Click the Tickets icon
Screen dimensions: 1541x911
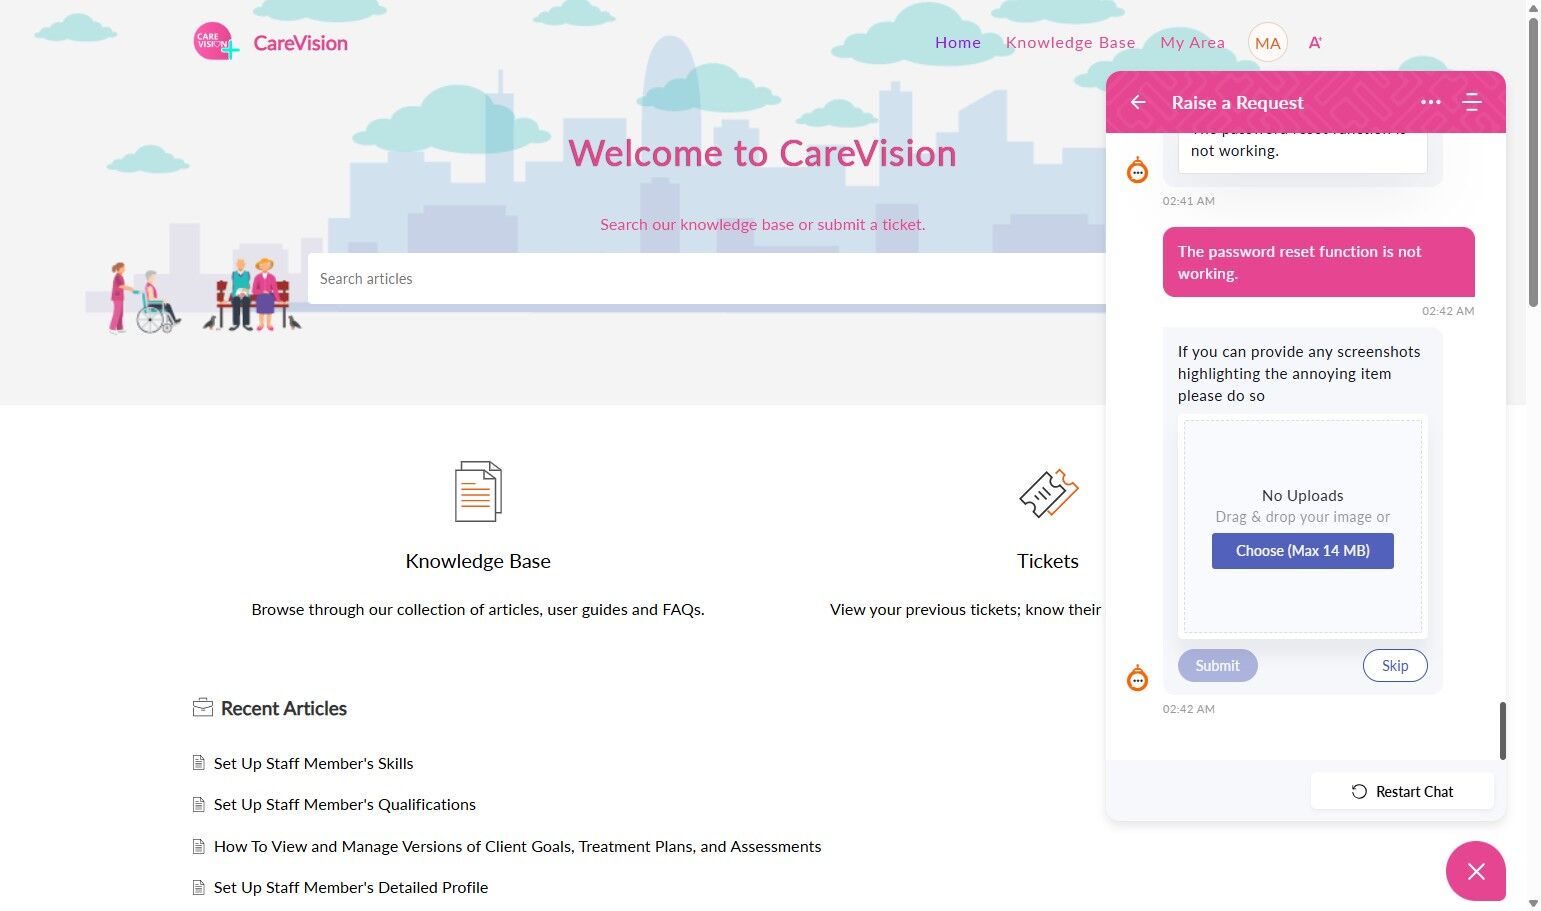(1048, 493)
